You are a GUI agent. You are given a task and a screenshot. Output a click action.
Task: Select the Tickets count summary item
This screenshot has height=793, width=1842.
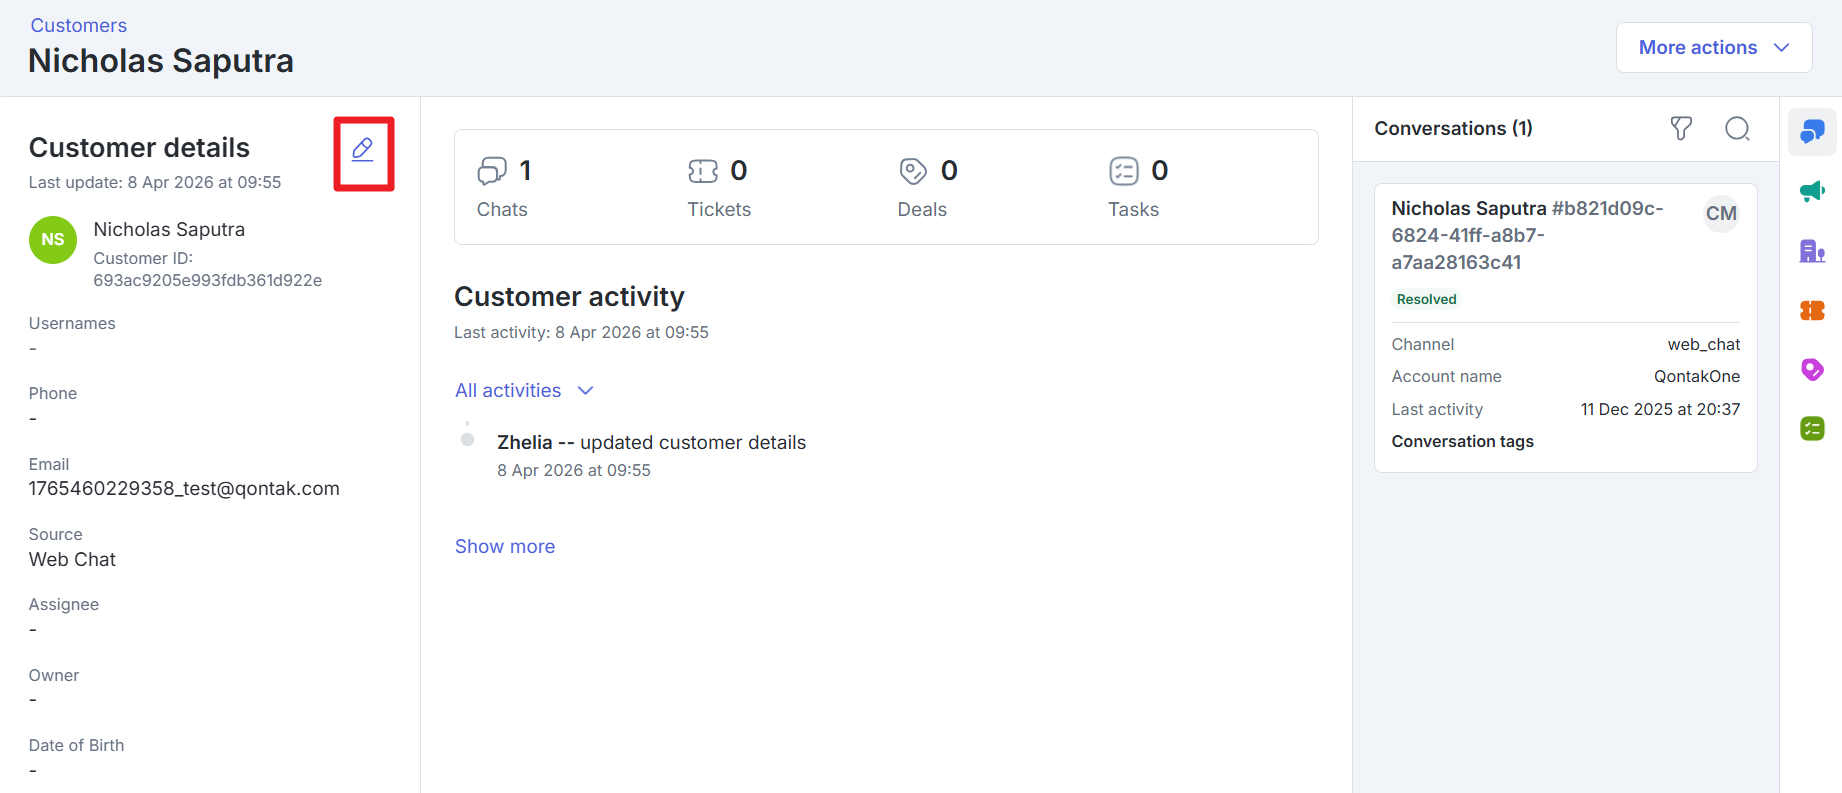click(718, 188)
